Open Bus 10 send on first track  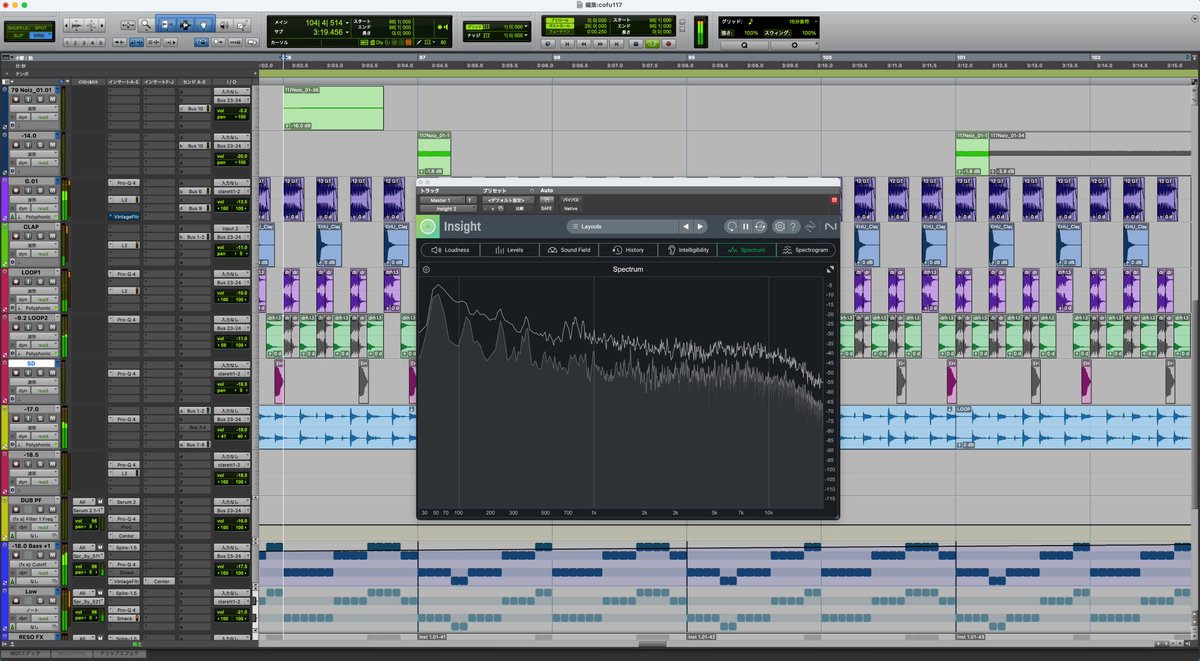(x=195, y=109)
